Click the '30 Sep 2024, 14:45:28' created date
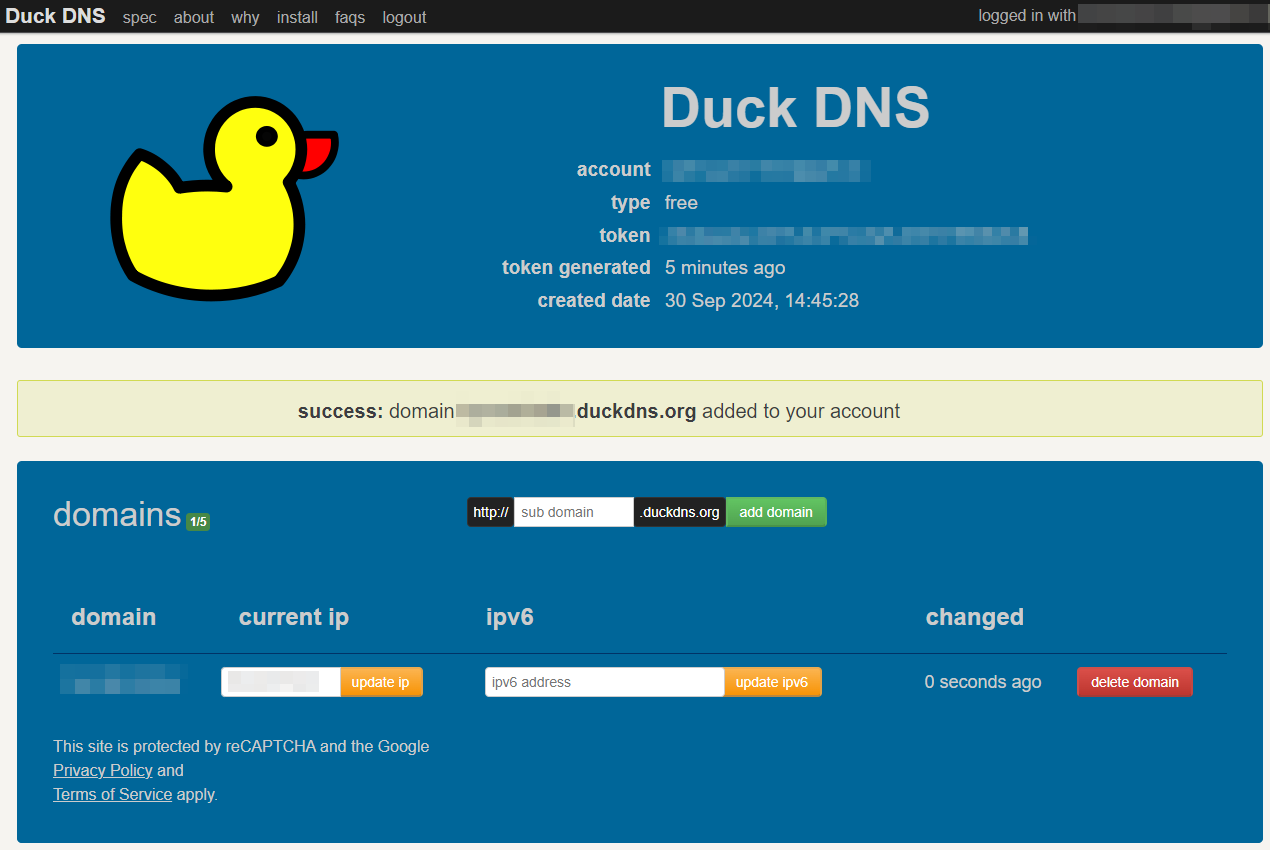Image resolution: width=1270 pixels, height=850 pixels. [762, 300]
